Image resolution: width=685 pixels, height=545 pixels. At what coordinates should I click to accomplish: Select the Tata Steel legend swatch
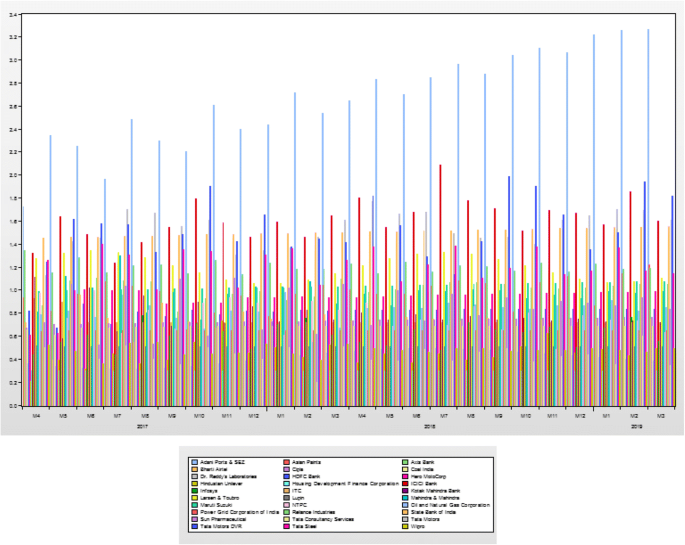click(286, 526)
